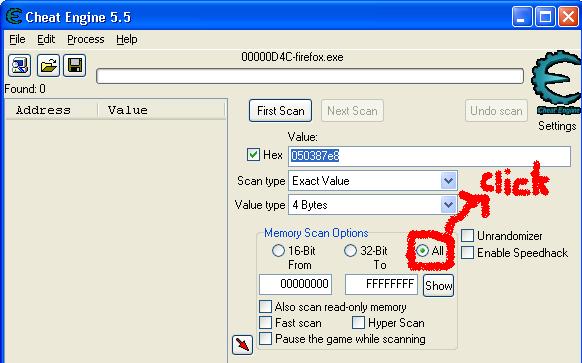Open the Help menu
The height and width of the screenshot is (363, 582).
[127, 39]
